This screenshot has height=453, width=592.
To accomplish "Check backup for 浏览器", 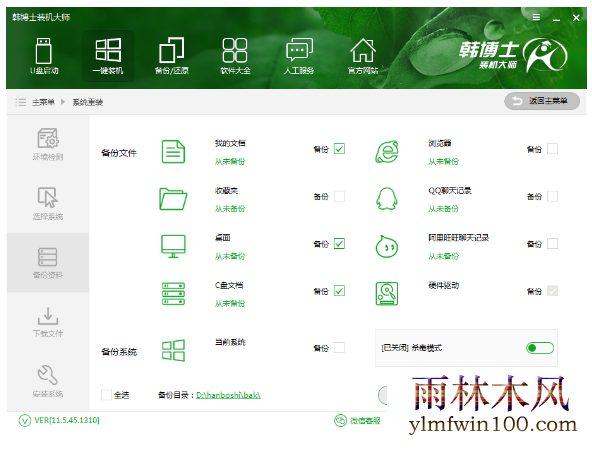I will 552,149.
